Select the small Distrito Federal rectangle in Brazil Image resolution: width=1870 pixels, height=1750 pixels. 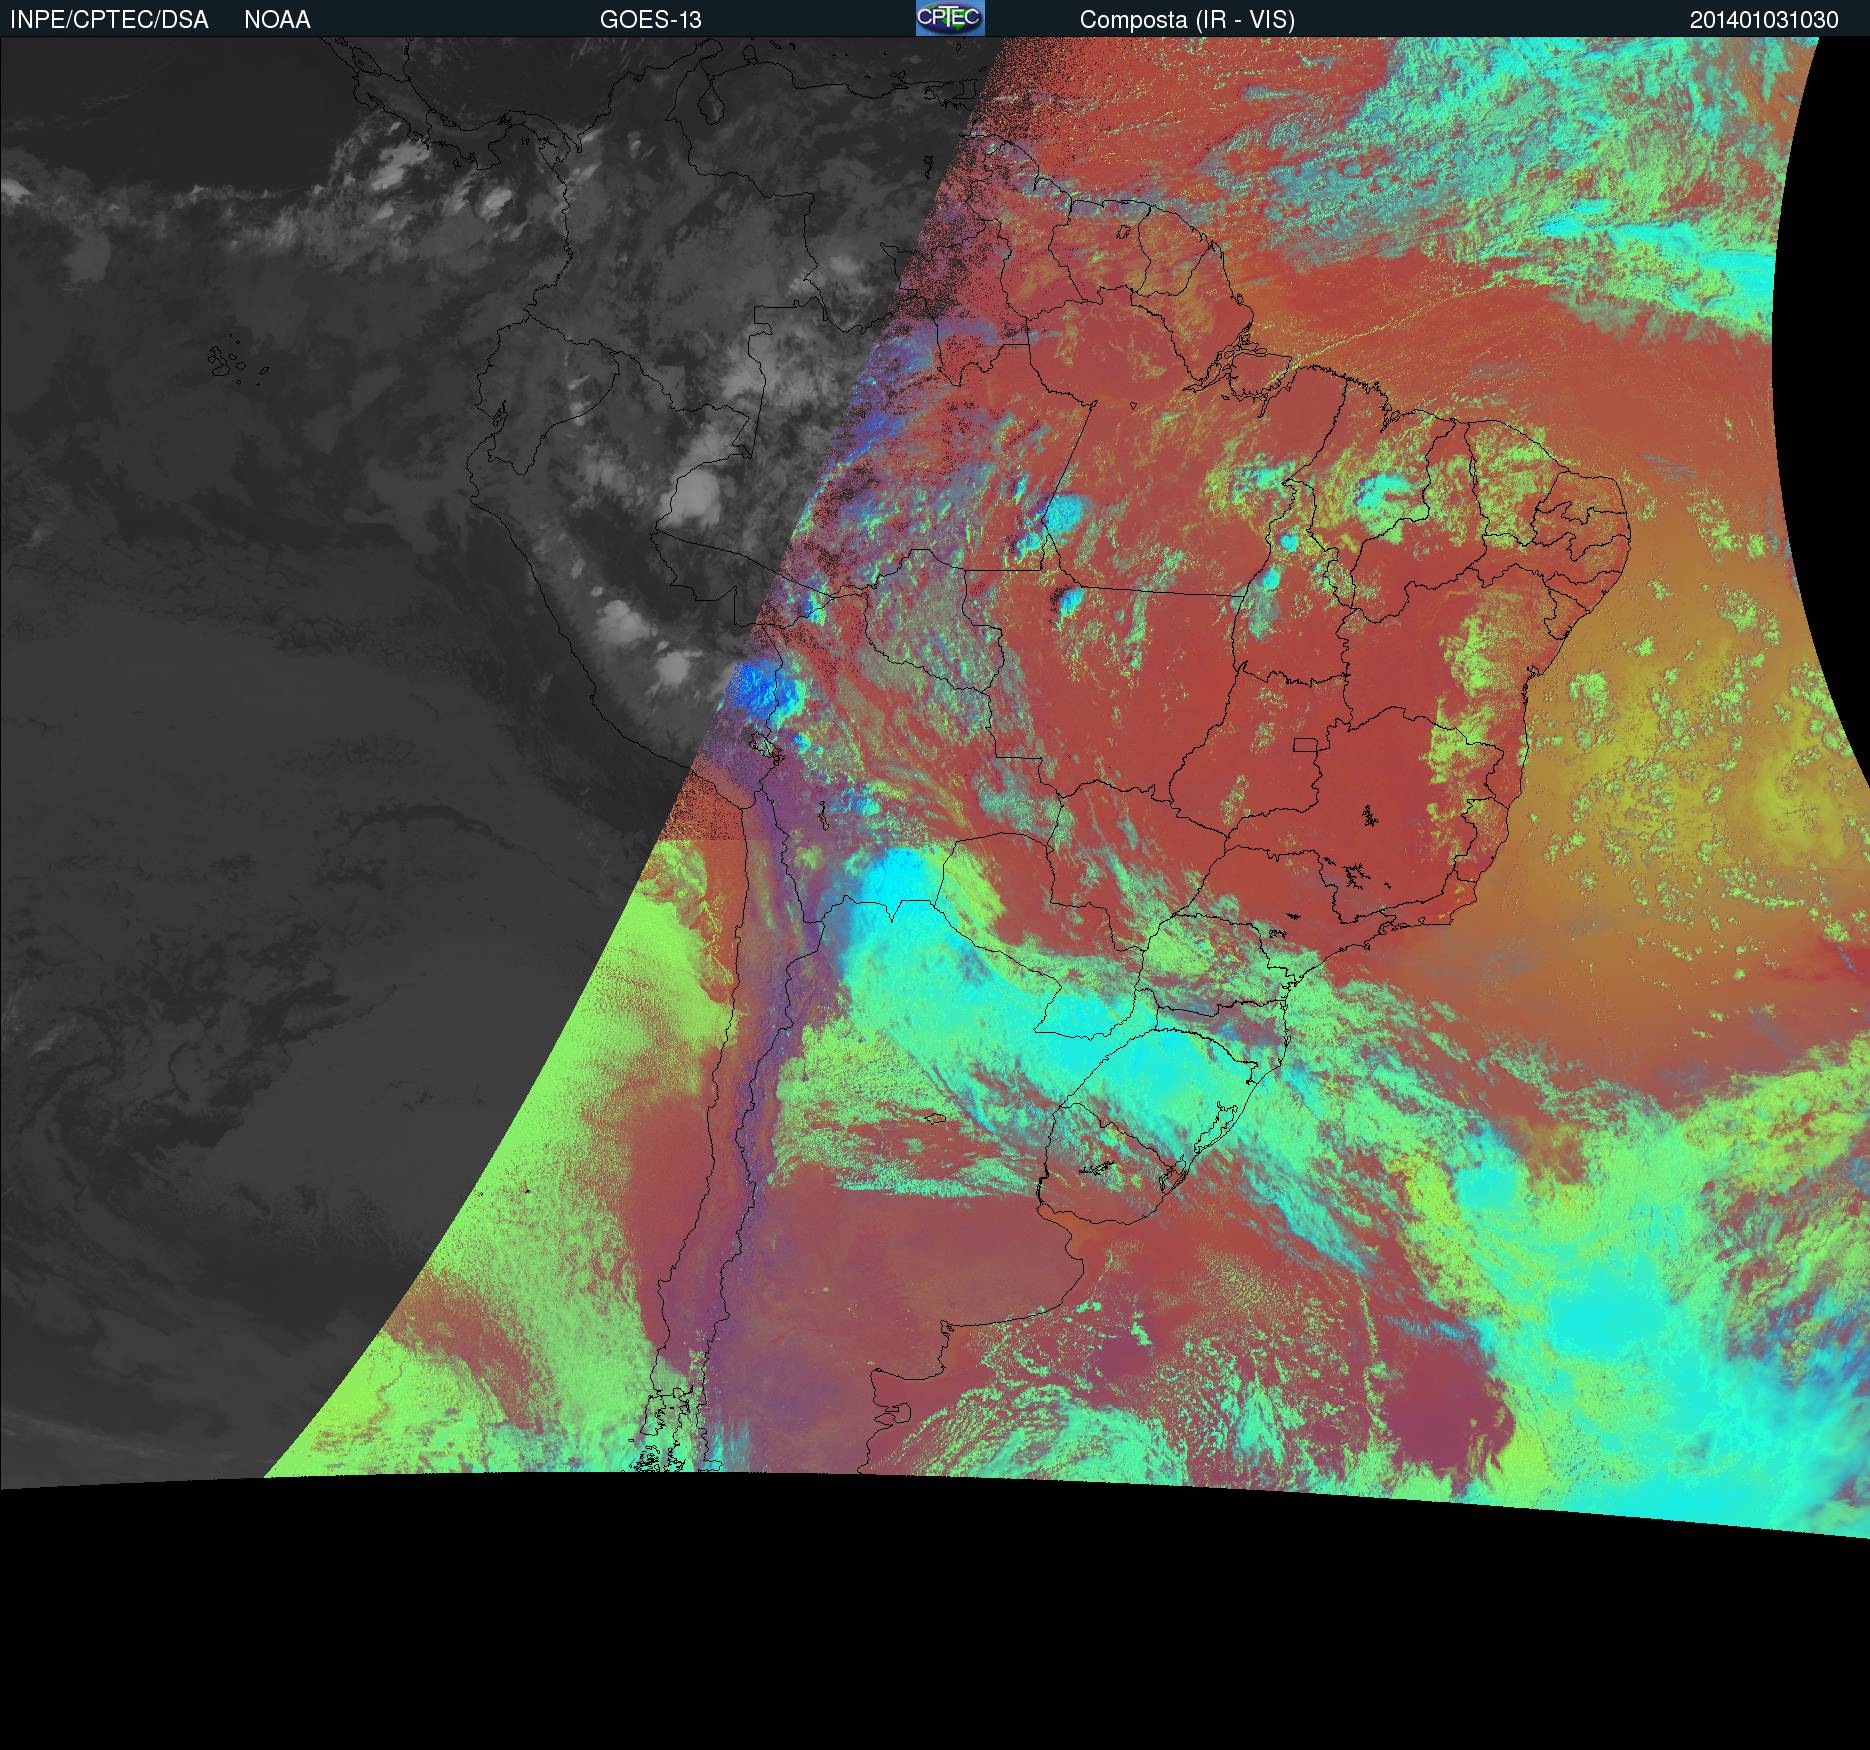[x=1306, y=745]
